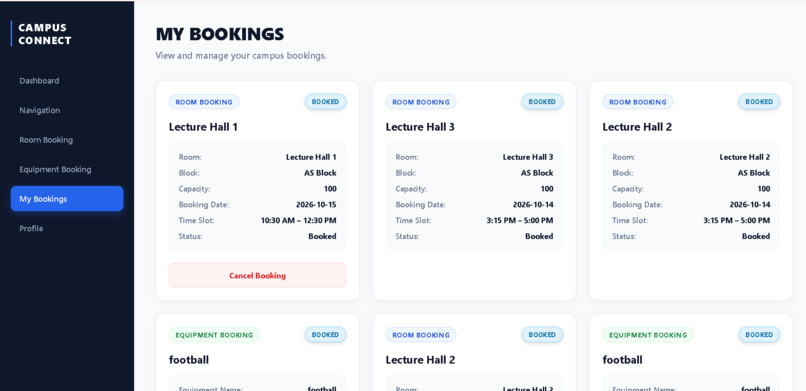Cancel the Lecture Hall 1 booking
The width and height of the screenshot is (806, 391).
pos(258,275)
